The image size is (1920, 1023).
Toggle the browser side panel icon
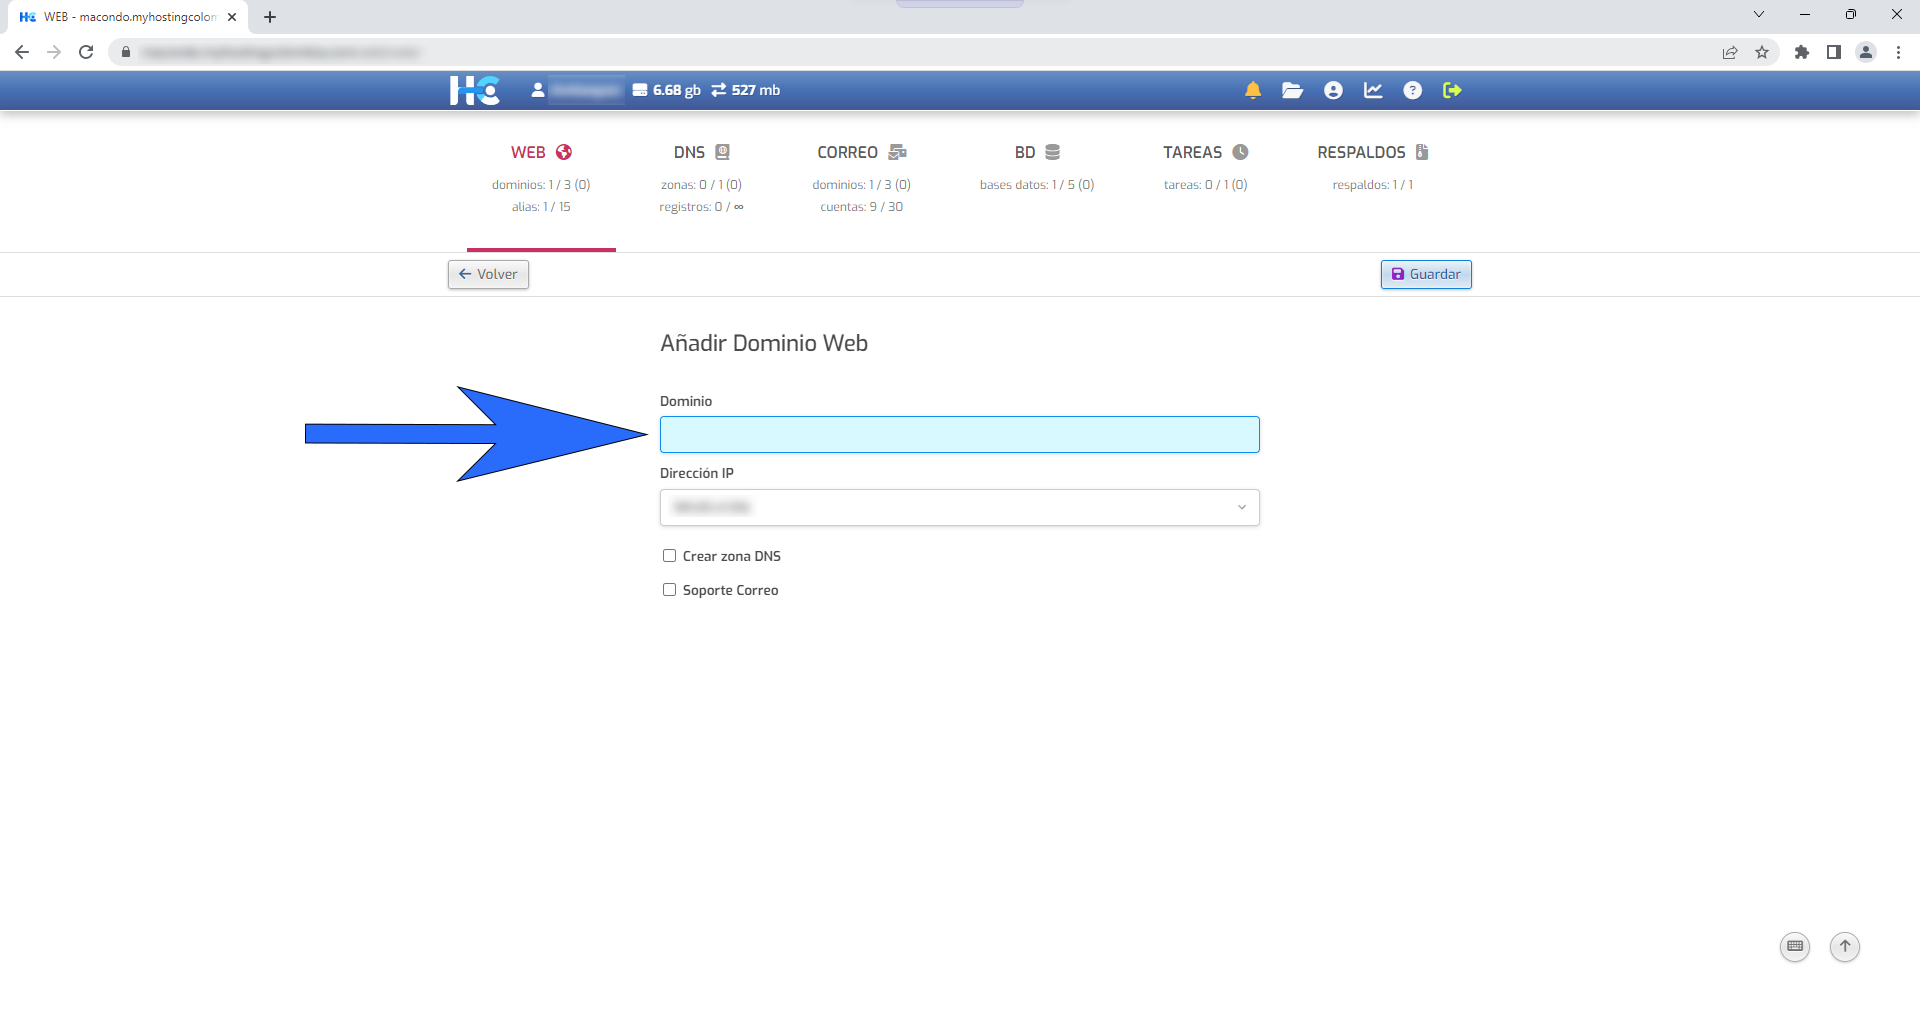click(x=1834, y=52)
